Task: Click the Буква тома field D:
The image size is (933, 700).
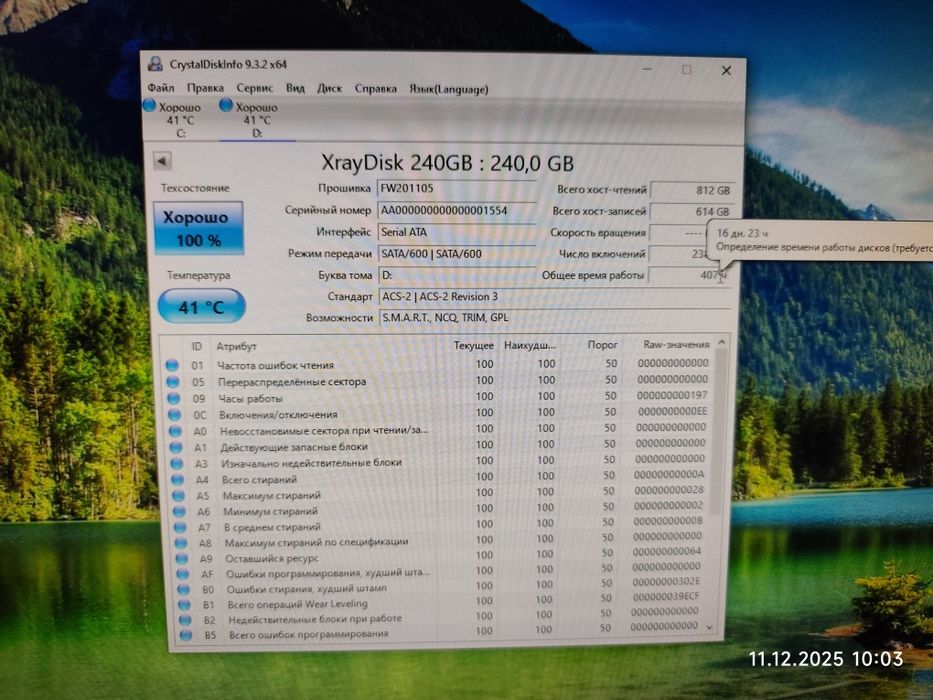Action: click(456, 275)
